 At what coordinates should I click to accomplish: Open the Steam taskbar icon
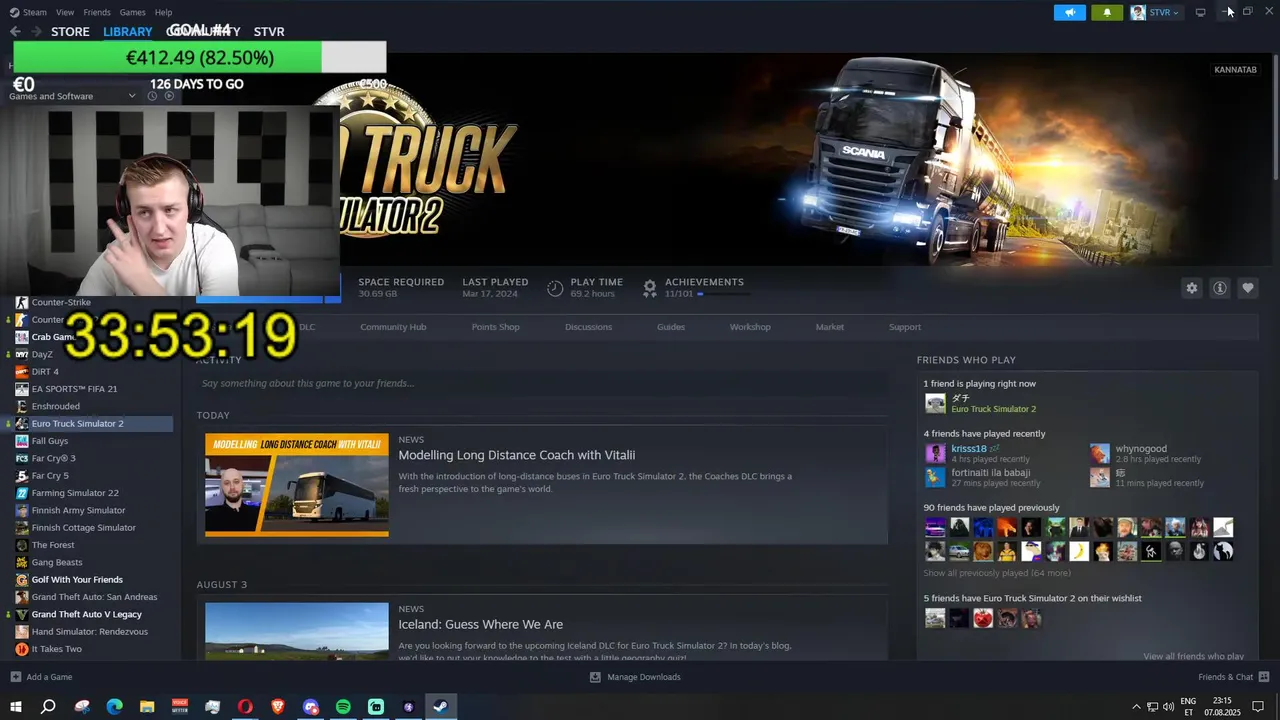pyautogui.click(x=440, y=707)
